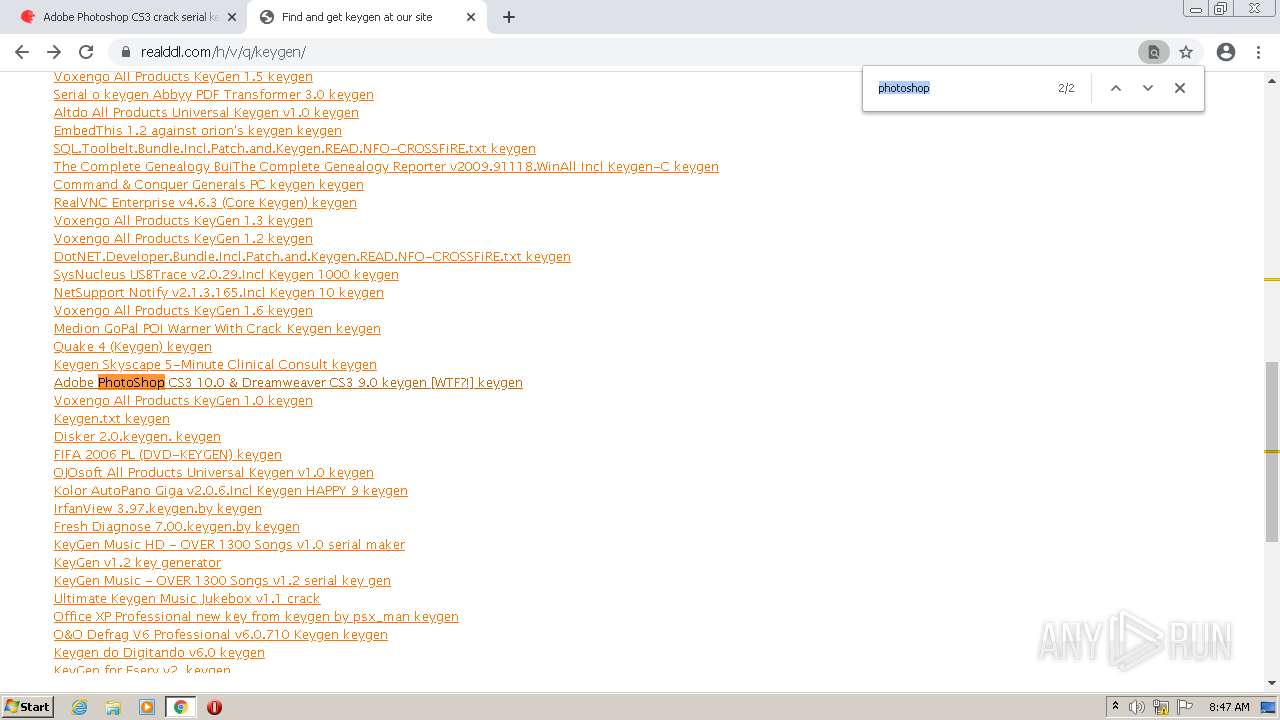Click the vertical scrollbar thumb
The height and width of the screenshot is (720, 1280).
pyautogui.click(x=1272, y=452)
